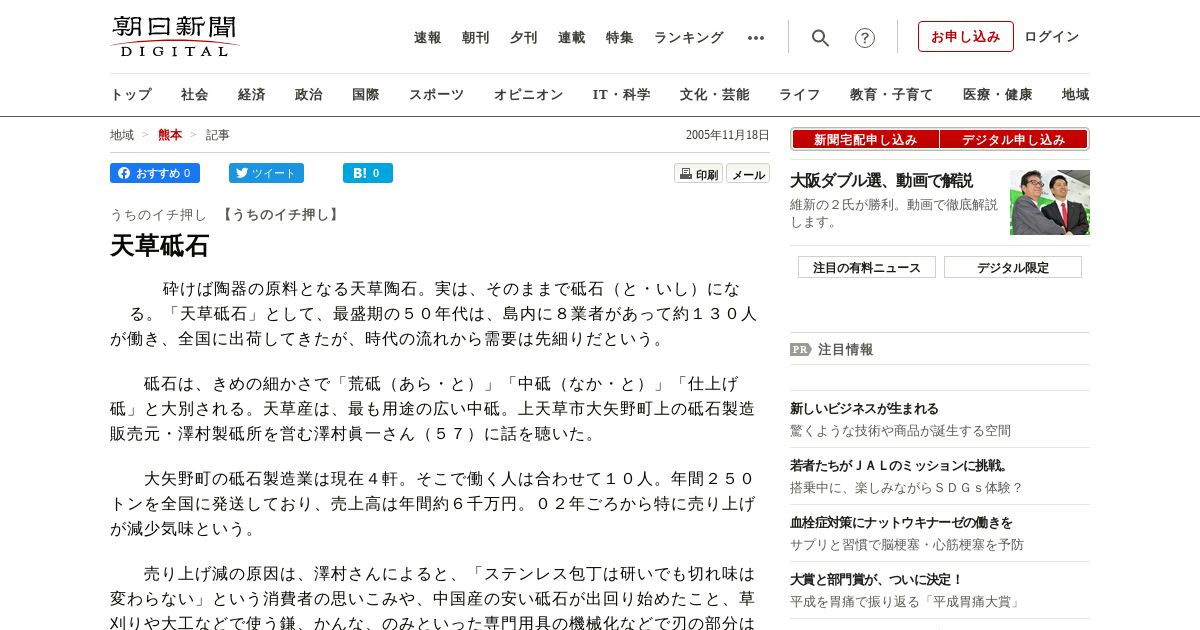Go to 医療・健康 section
Image resolution: width=1200 pixels, height=630 pixels.
tap(998, 95)
